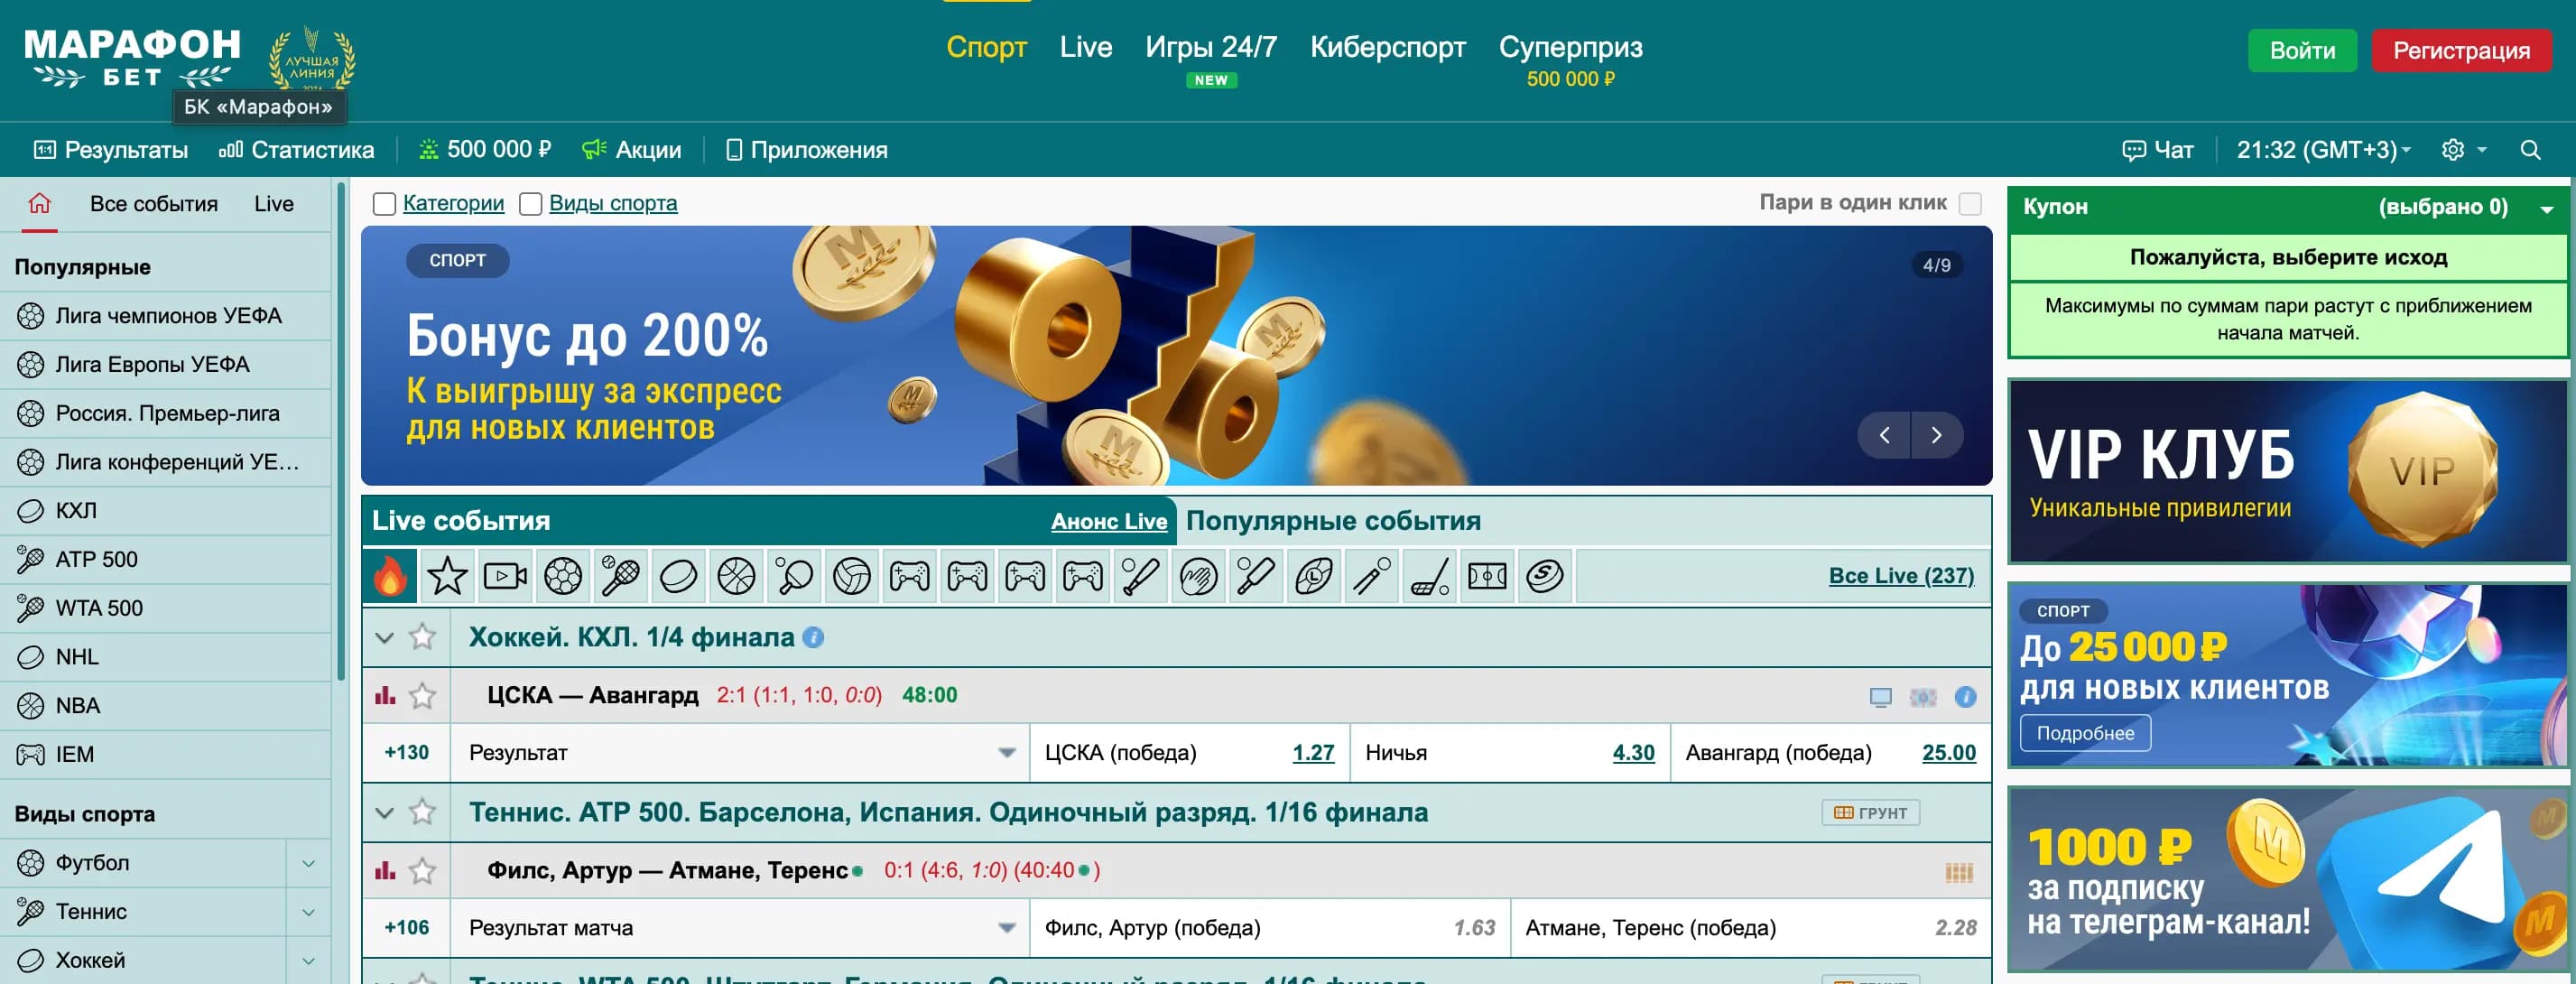Open statistics chart icon for ЦСКА — Авангард

pyautogui.click(x=385, y=695)
